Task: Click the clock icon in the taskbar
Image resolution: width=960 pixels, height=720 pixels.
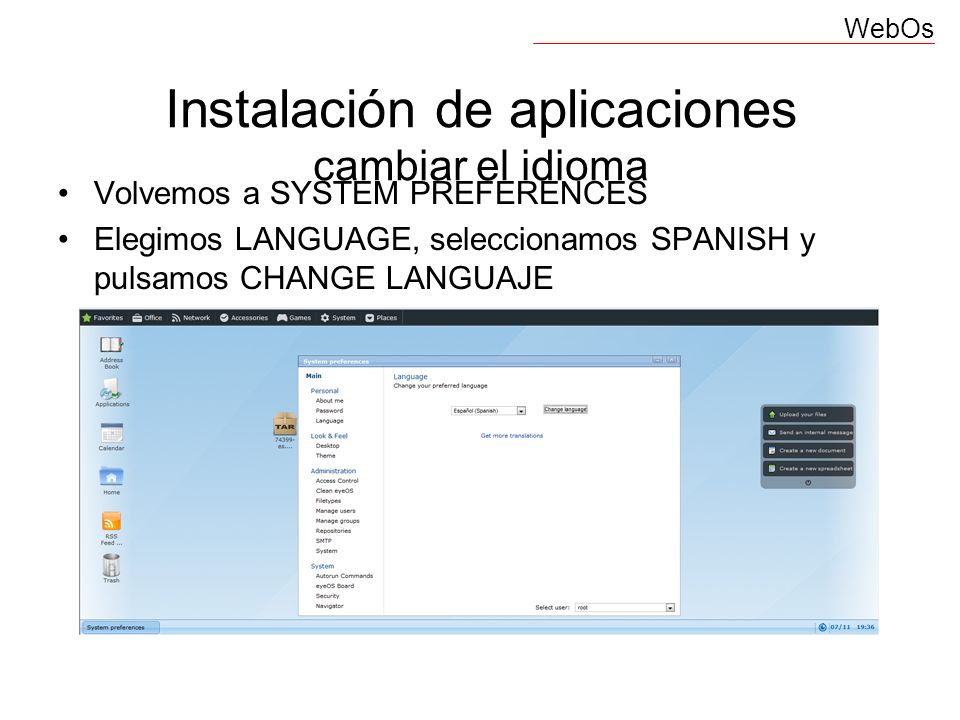Action: 822,628
